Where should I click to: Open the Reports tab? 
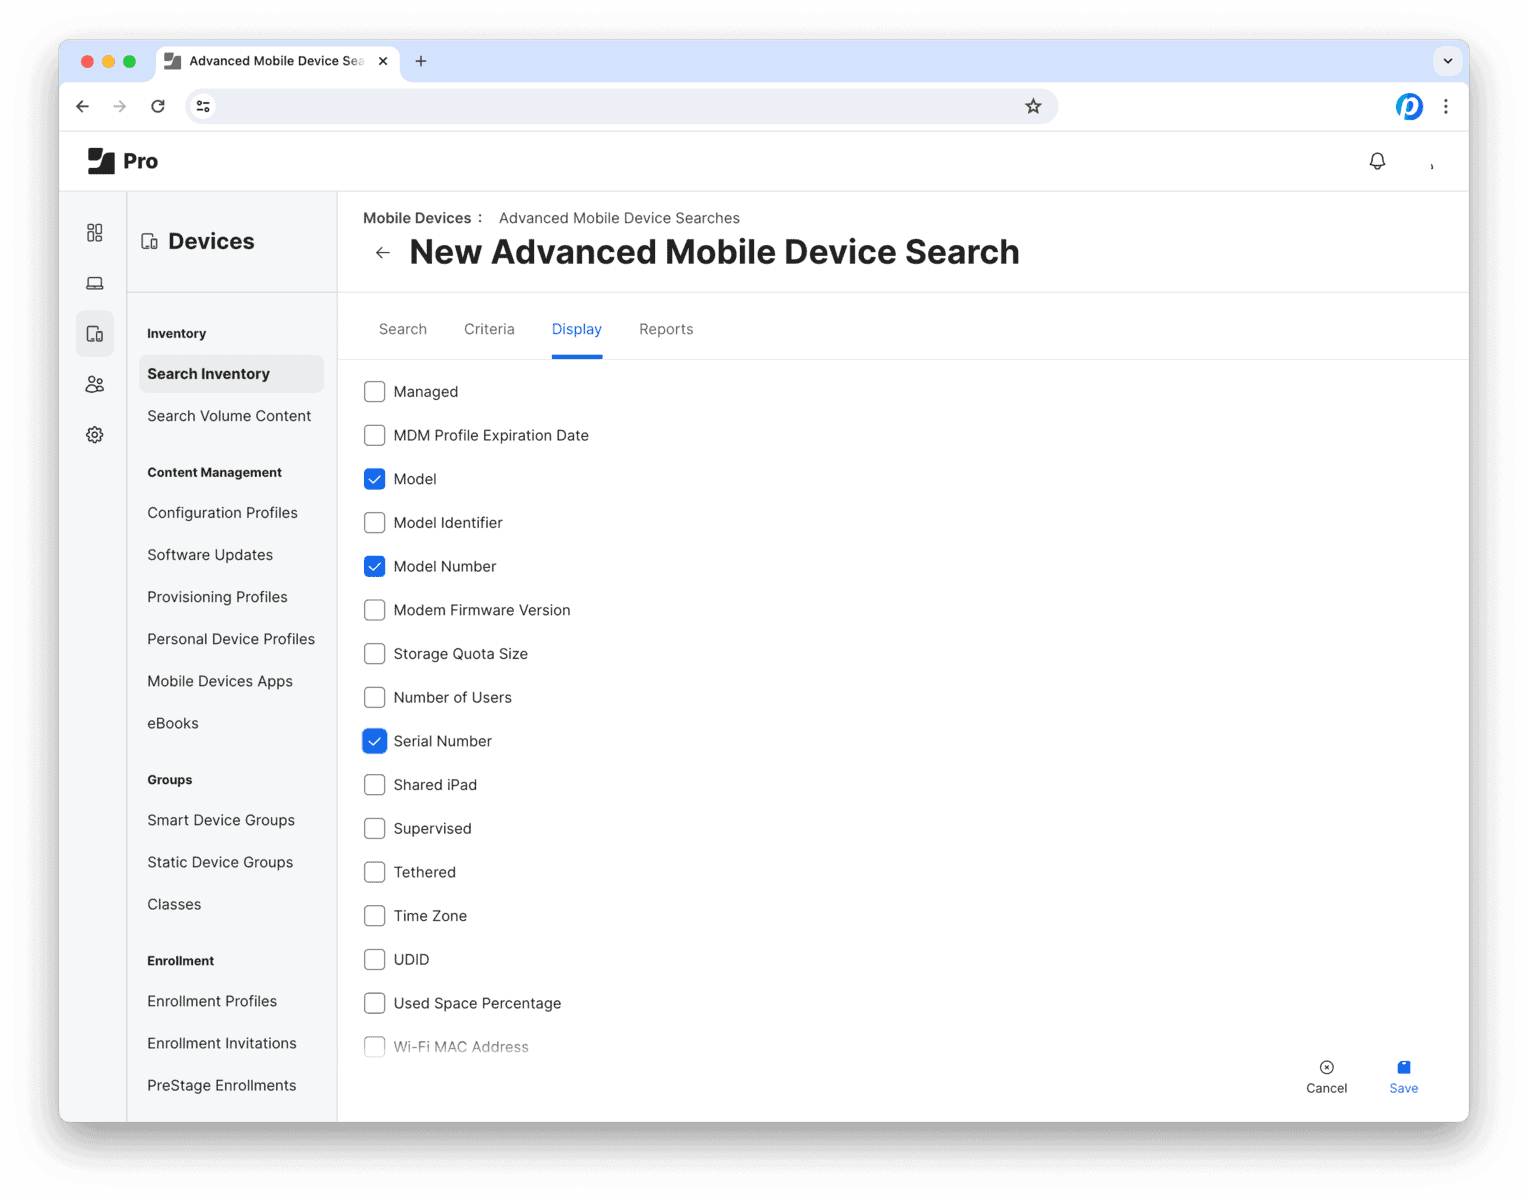pyautogui.click(x=666, y=329)
